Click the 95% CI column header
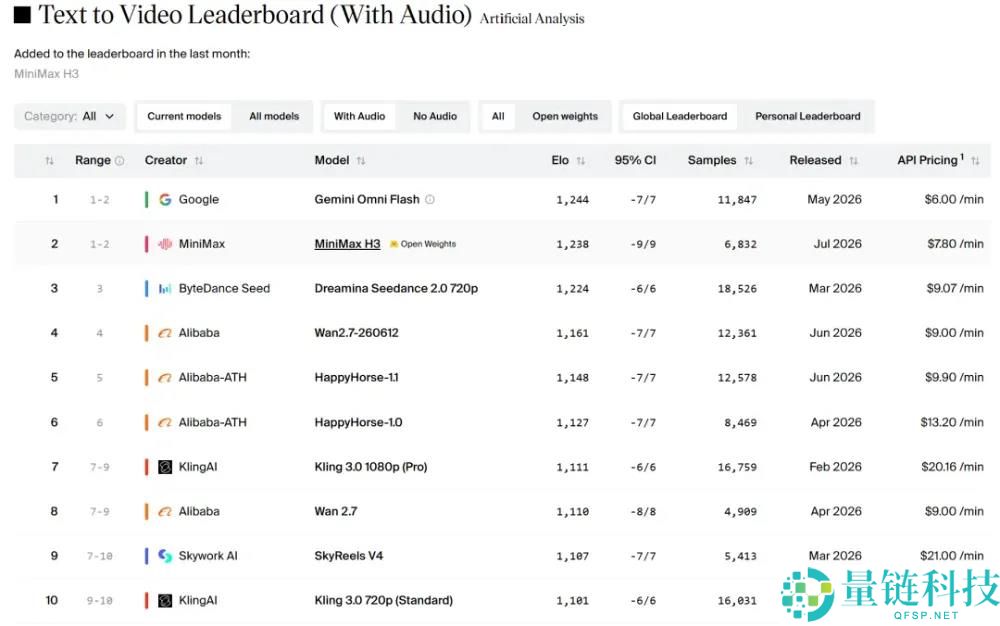 point(635,161)
